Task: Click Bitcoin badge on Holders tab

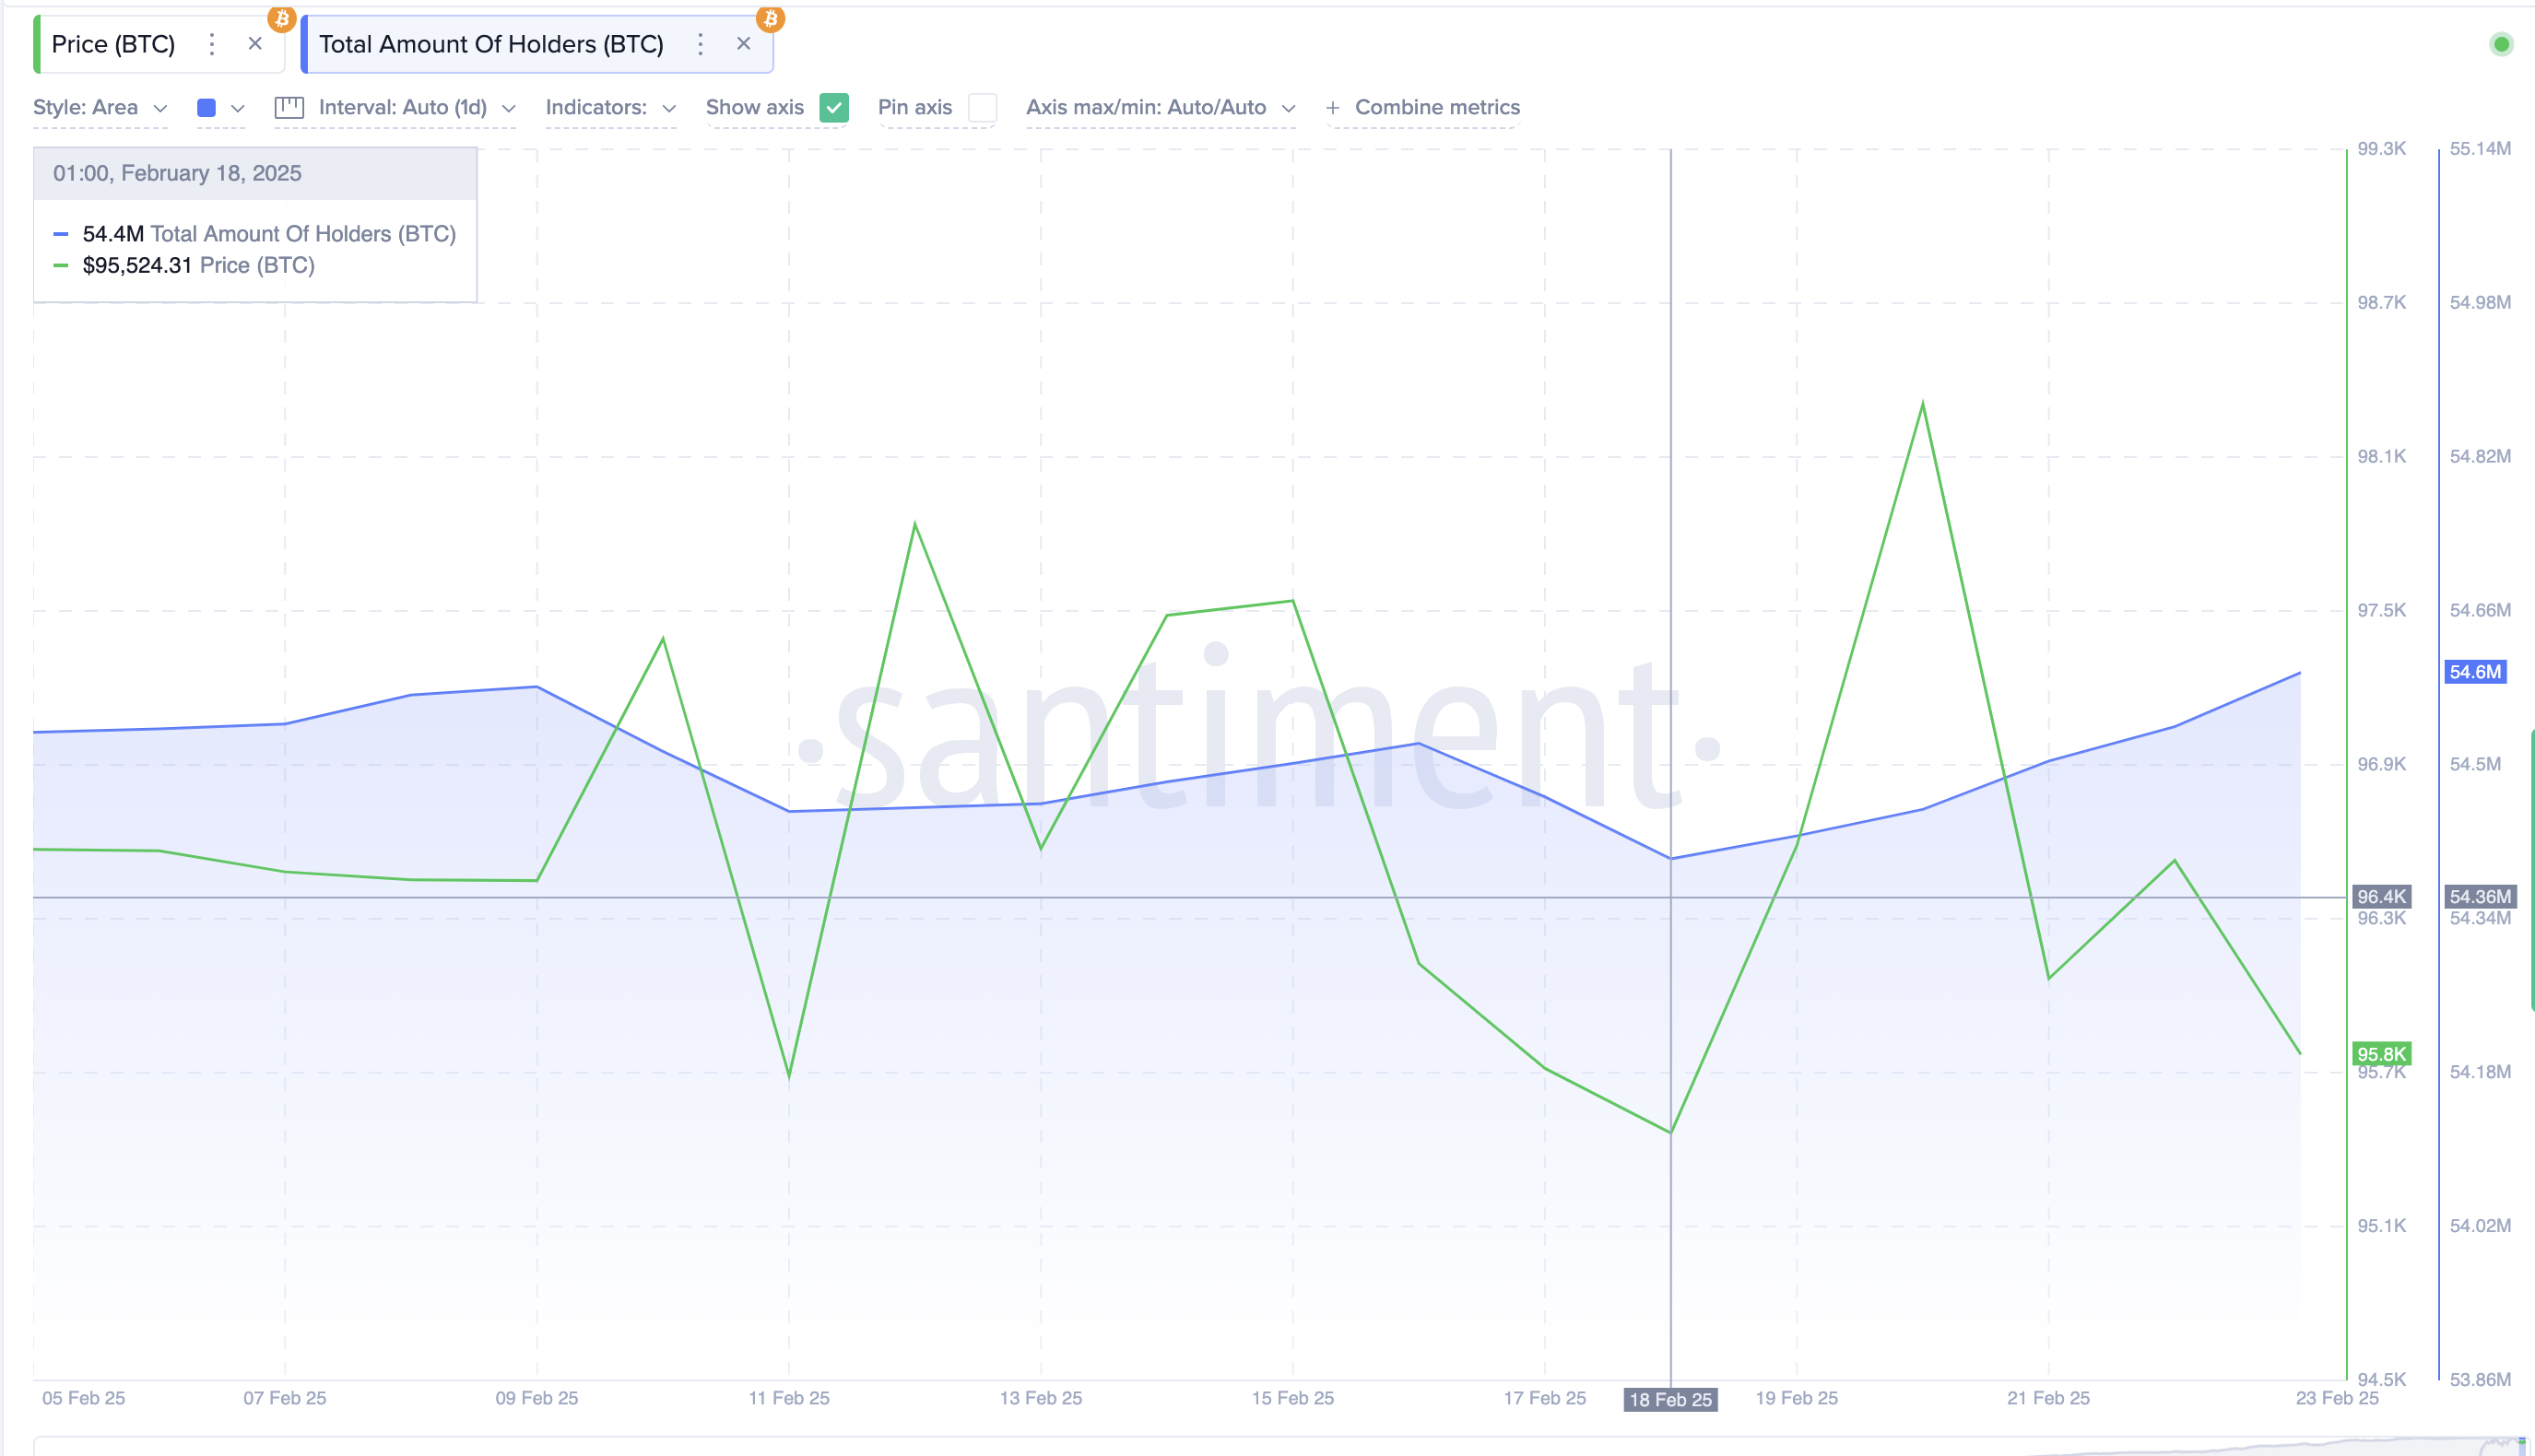Action: (x=770, y=18)
